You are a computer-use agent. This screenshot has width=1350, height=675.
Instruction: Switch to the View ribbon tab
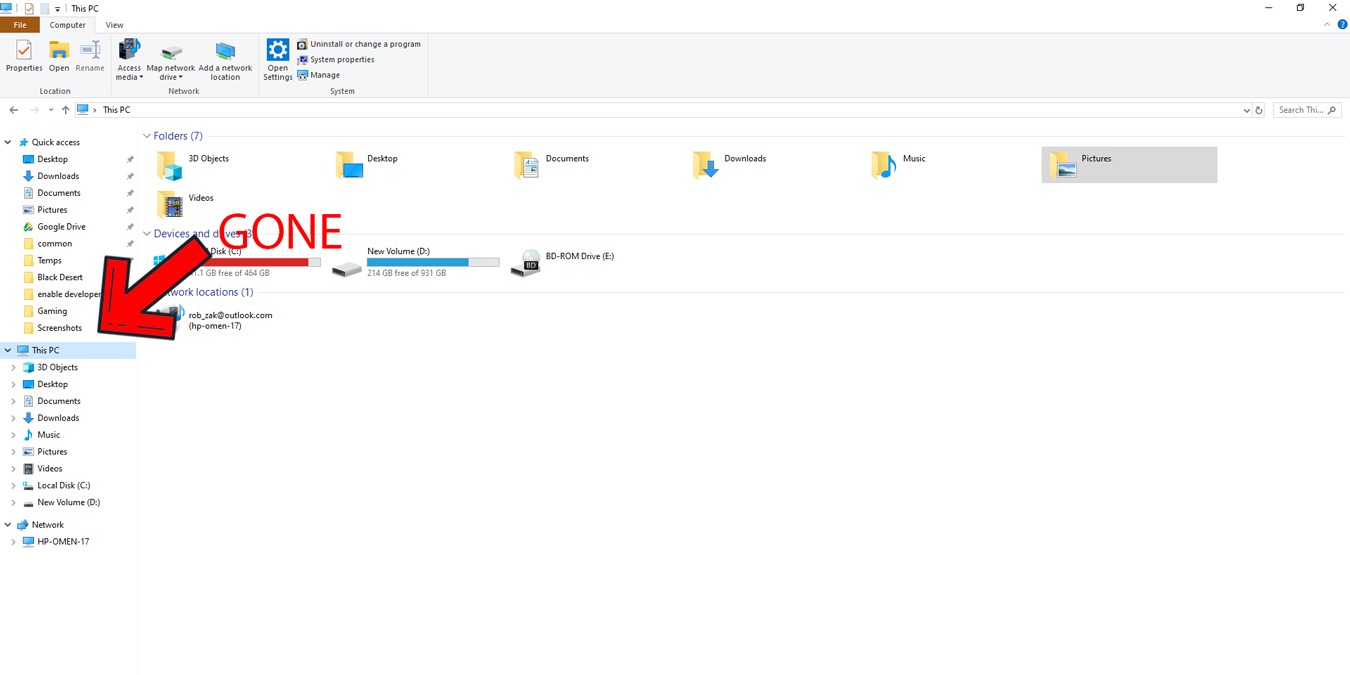point(114,24)
